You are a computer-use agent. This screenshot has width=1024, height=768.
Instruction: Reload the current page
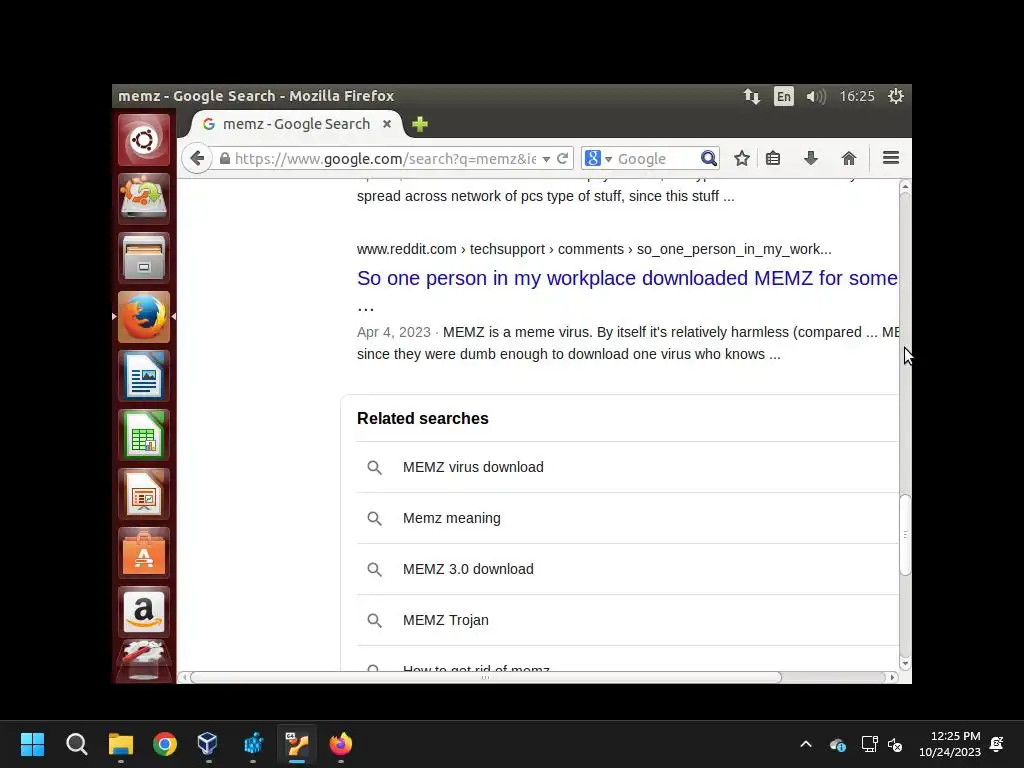(562, 159)
